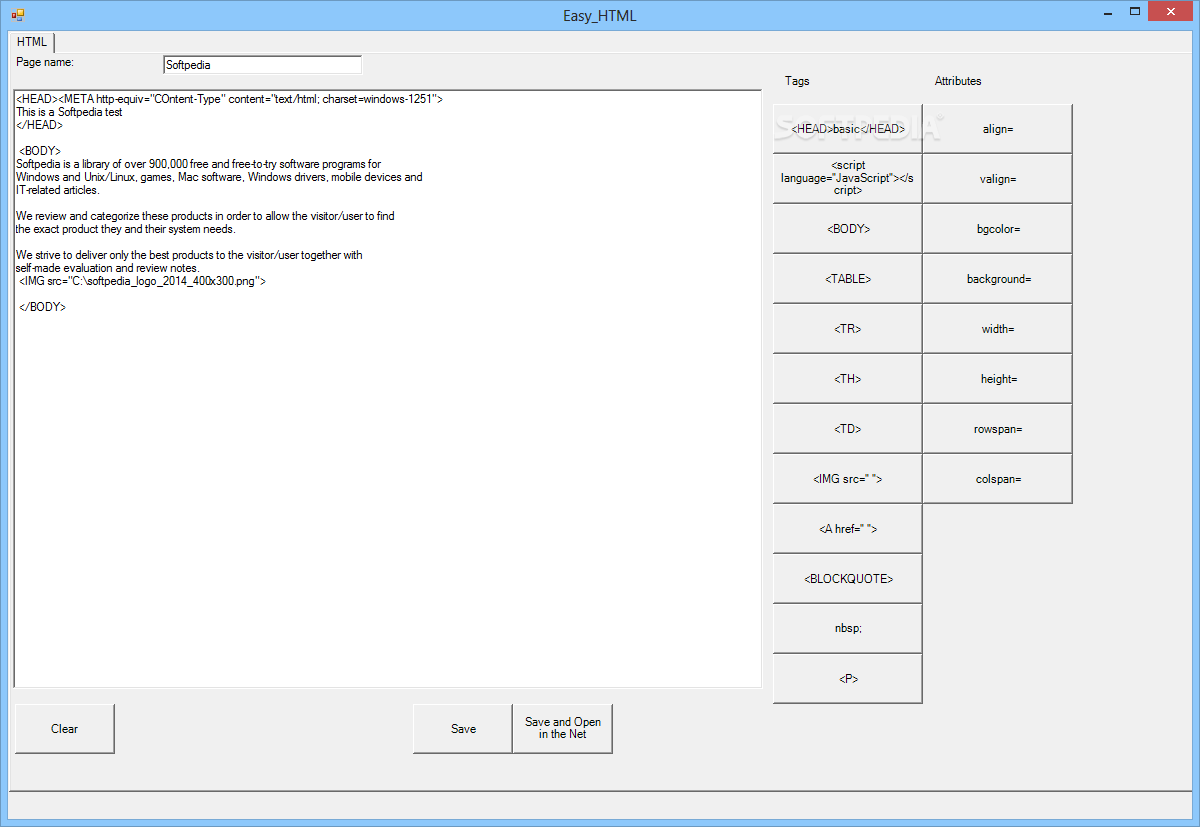Insert the script language JavaScript tag
The image size is (1200, 827).
[848, 179]
